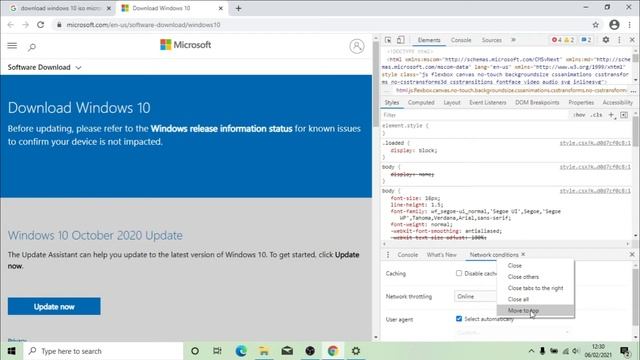Click the DevTools issues message badge
The image size is (640, 360).
(x=586, y=40)
